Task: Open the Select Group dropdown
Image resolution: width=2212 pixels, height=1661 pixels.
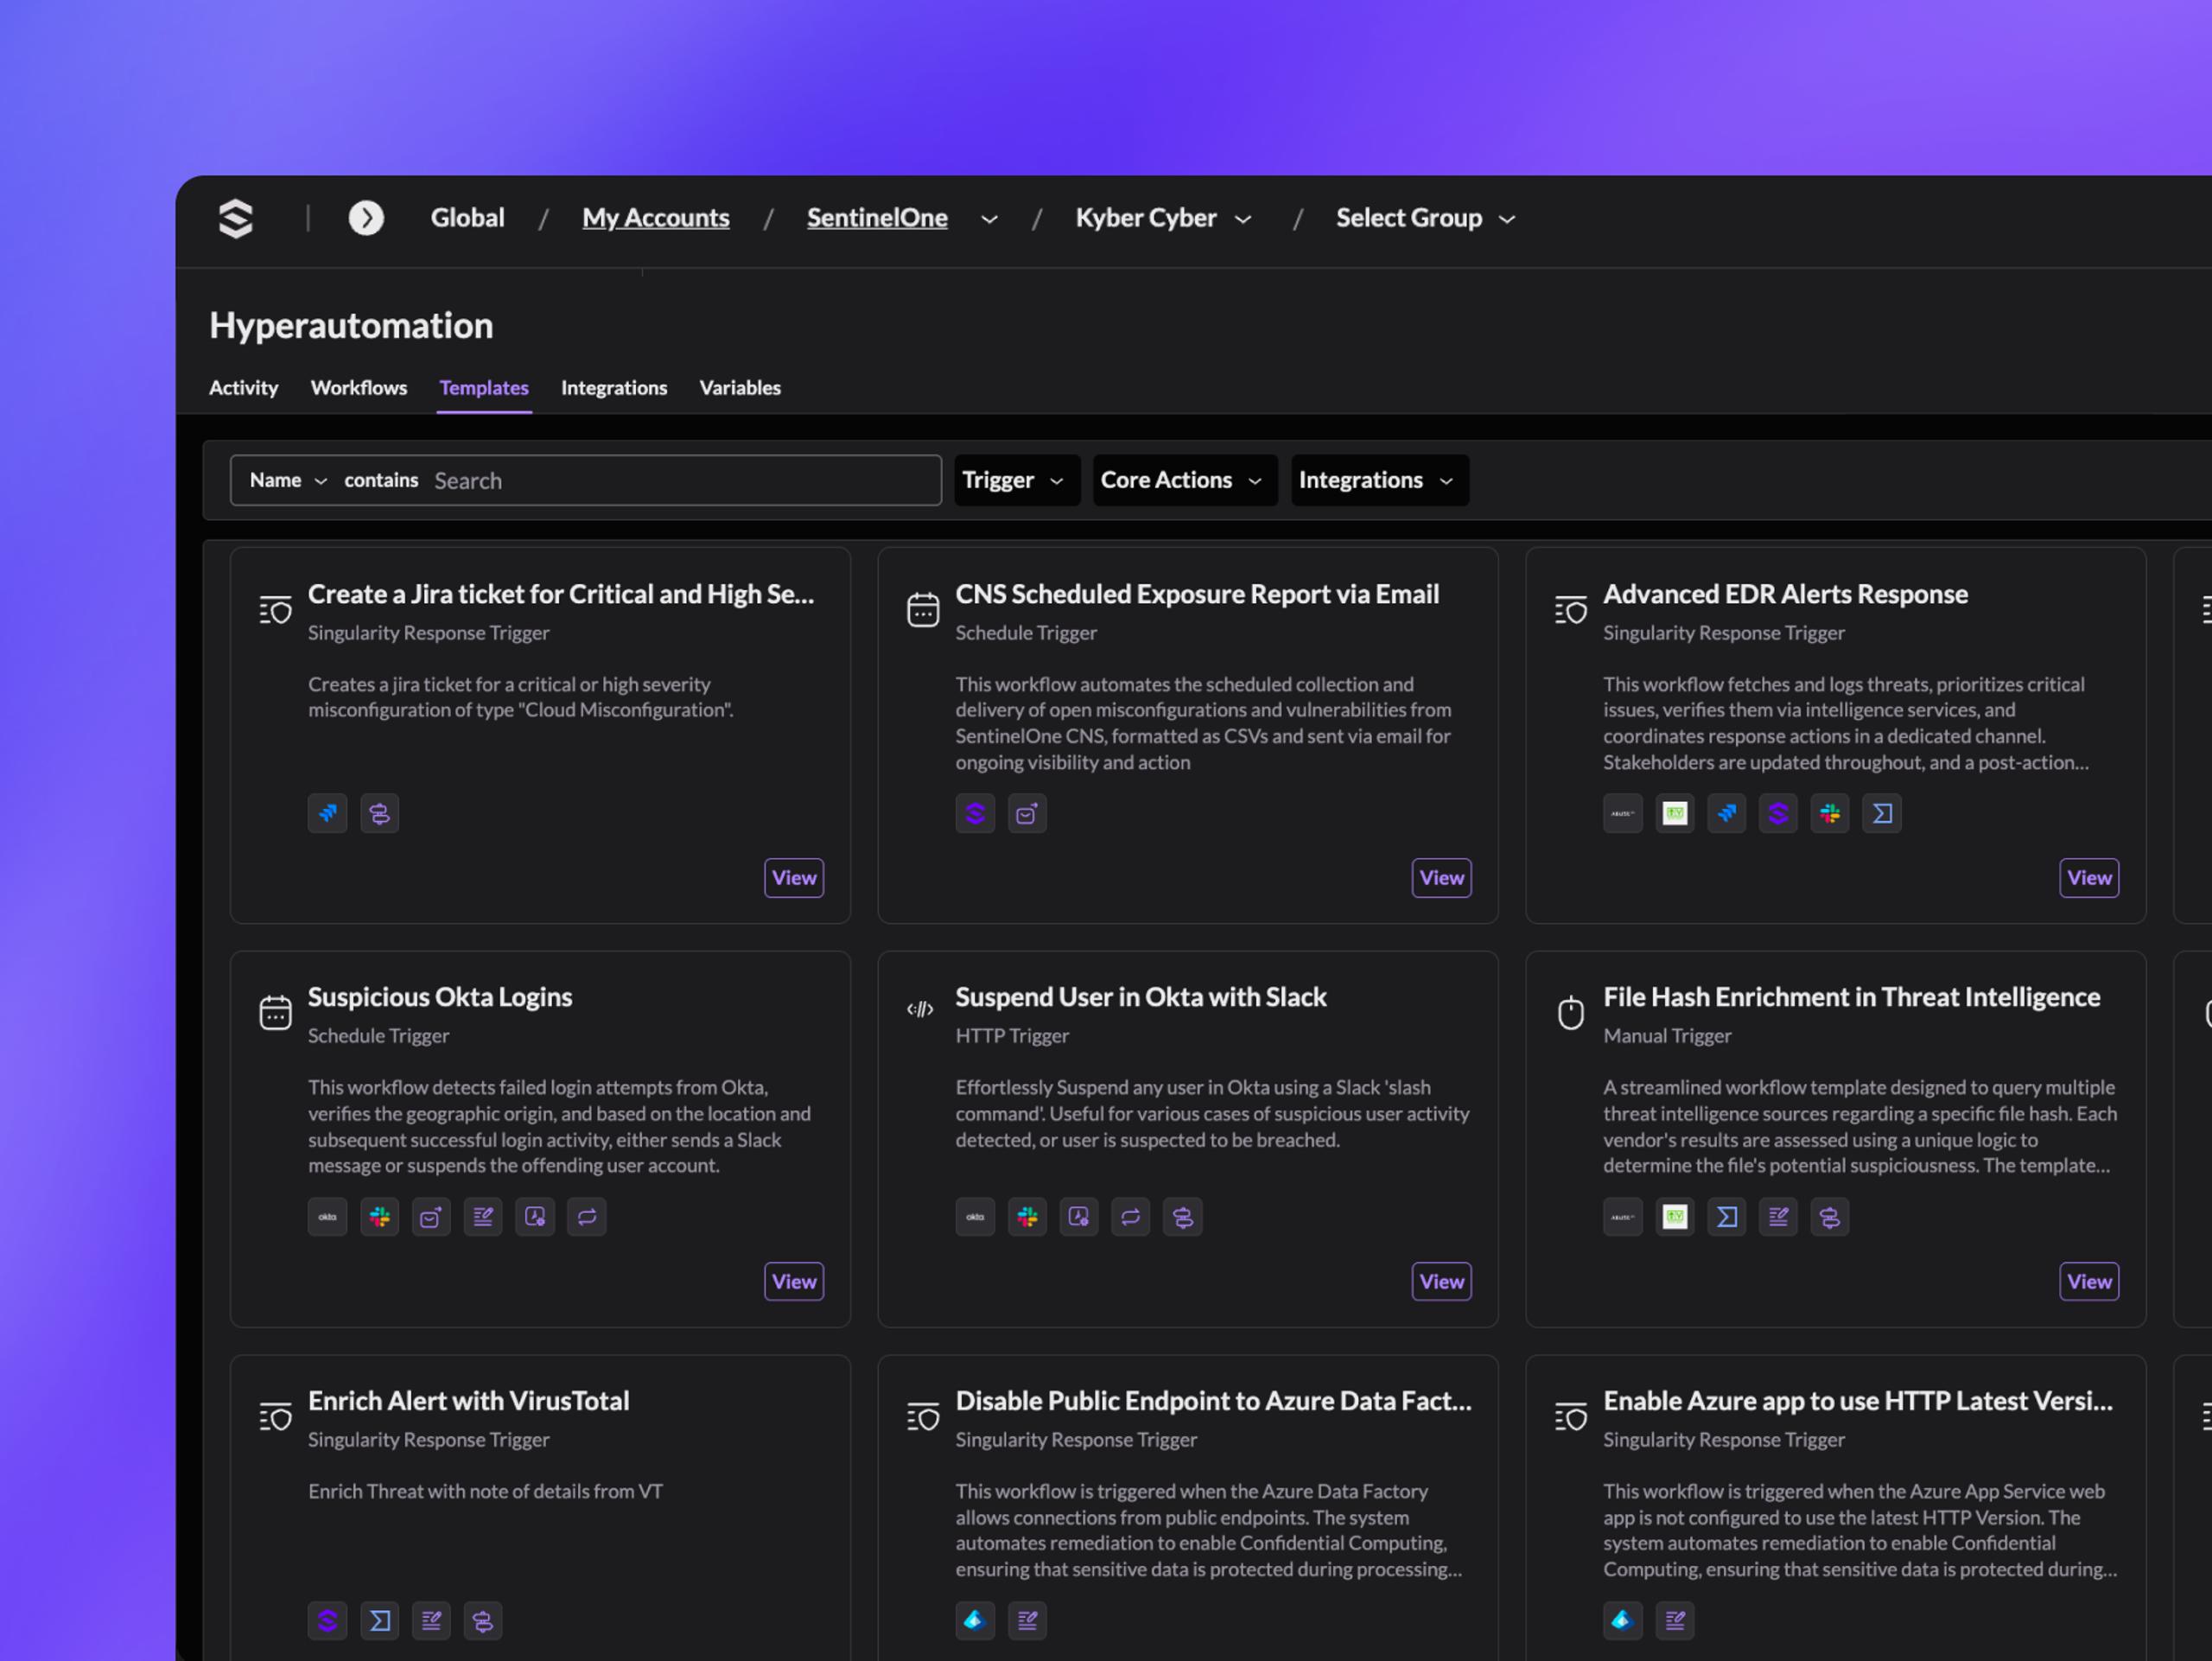Action: coord(1426,218)
